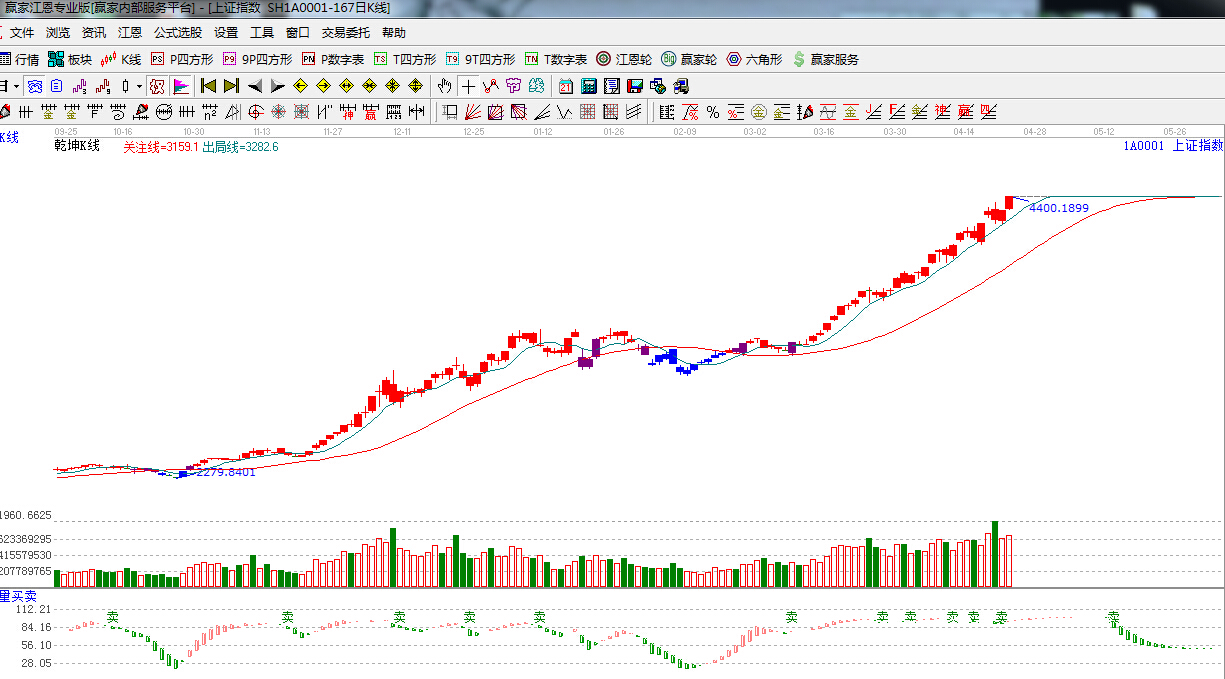The width and height of the screenshot is (1225, 679).
Task: Open the calculator icon in toolbar
Action: click(589, 86)
